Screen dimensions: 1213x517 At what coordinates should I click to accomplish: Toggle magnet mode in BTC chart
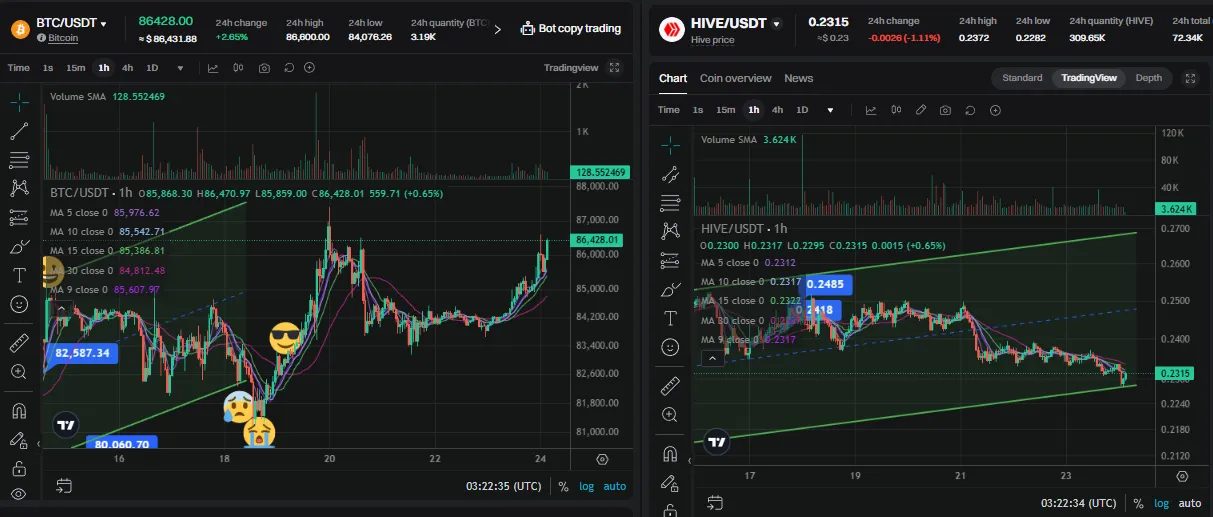(19, 410)
